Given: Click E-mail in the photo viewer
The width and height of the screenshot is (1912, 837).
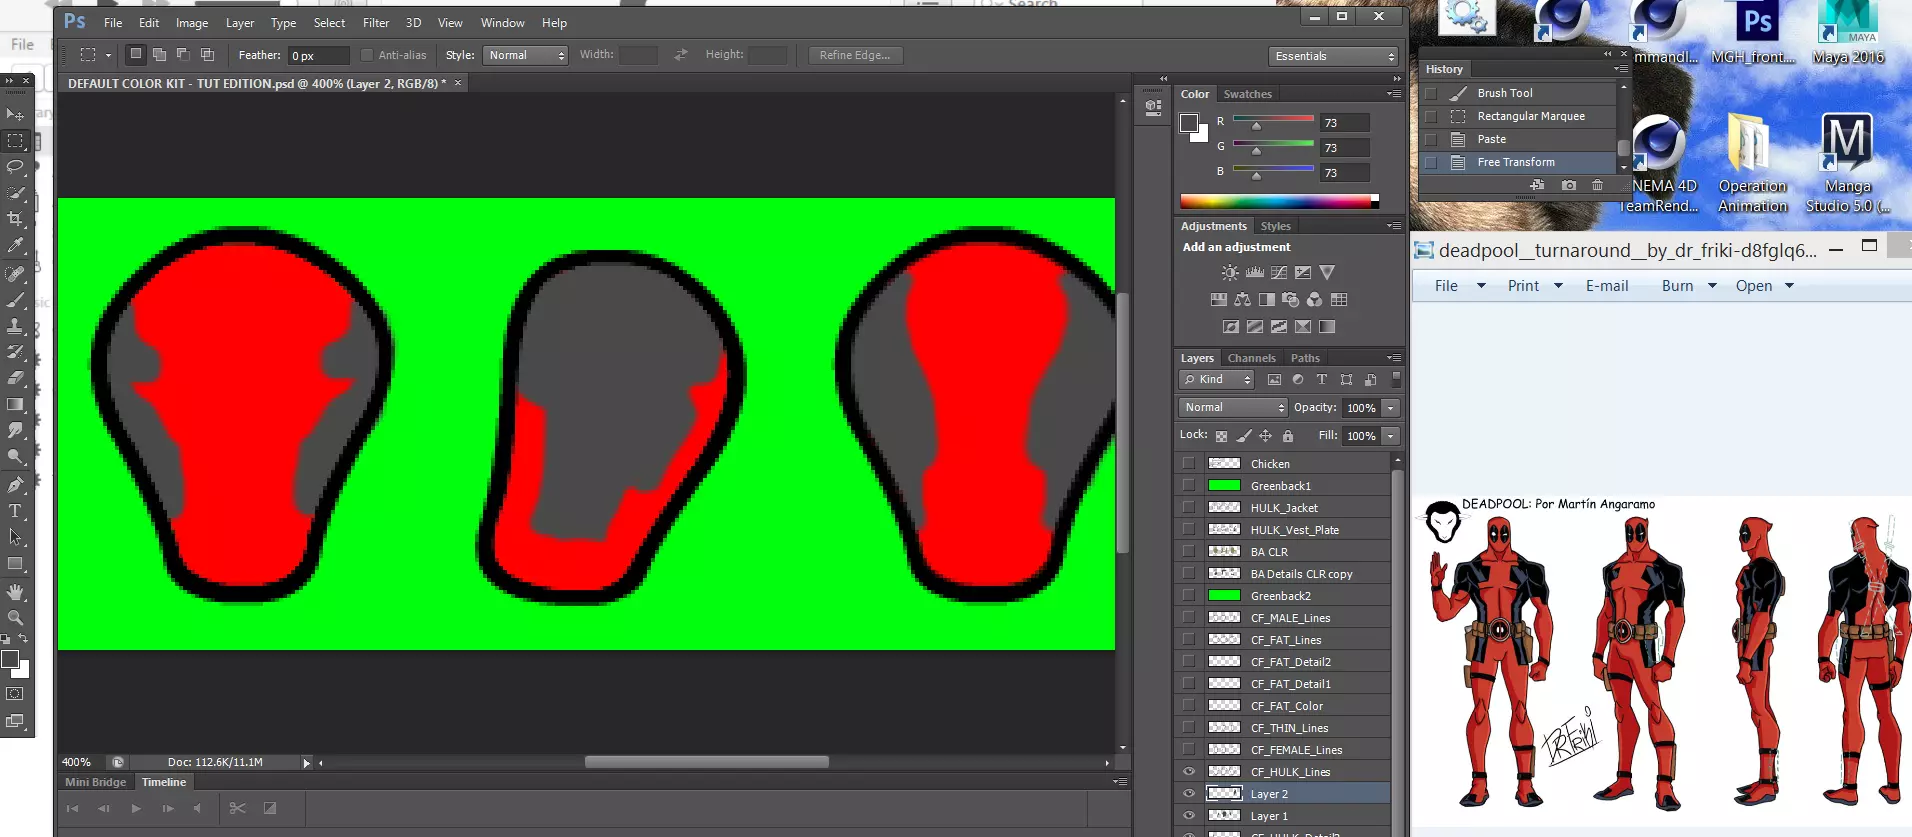Looking at the screenshot, I should point(1606,286).
